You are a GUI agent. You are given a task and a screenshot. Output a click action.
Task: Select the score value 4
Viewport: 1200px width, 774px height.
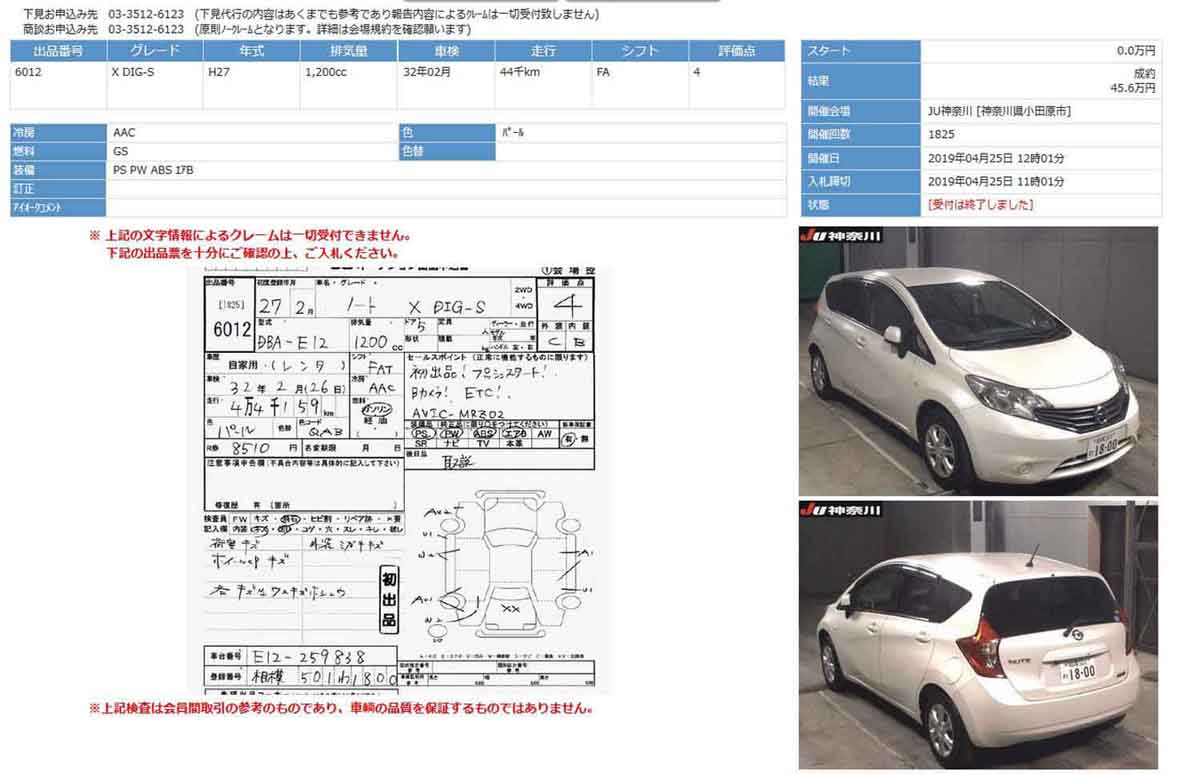(696, 72)
